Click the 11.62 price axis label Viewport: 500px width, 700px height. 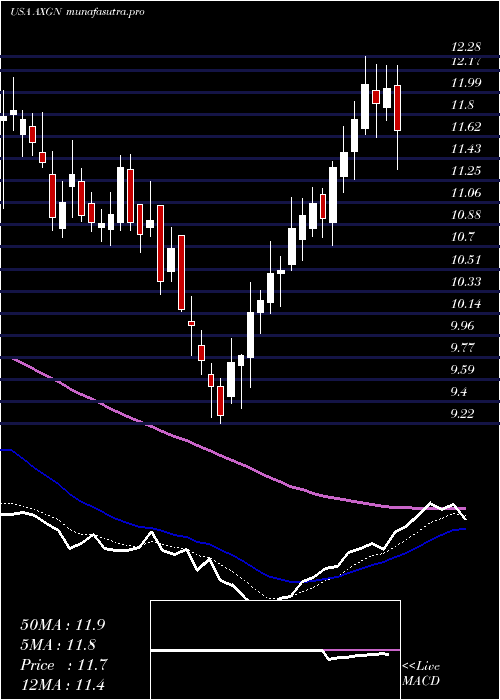(x=466, y=127)
